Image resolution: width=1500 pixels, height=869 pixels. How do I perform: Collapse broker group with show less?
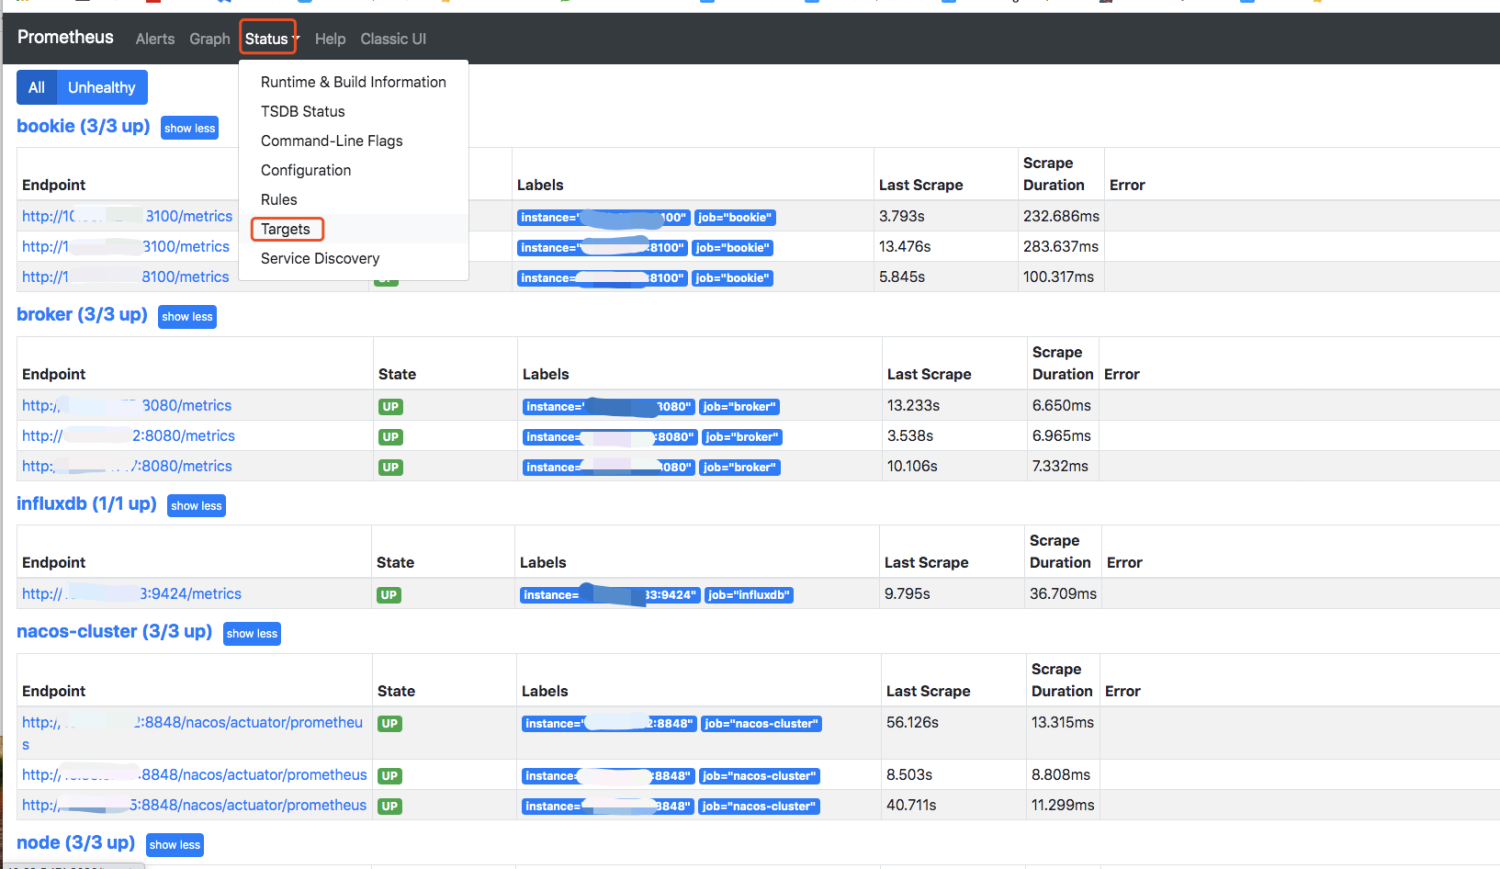click(x=187, y=317)
